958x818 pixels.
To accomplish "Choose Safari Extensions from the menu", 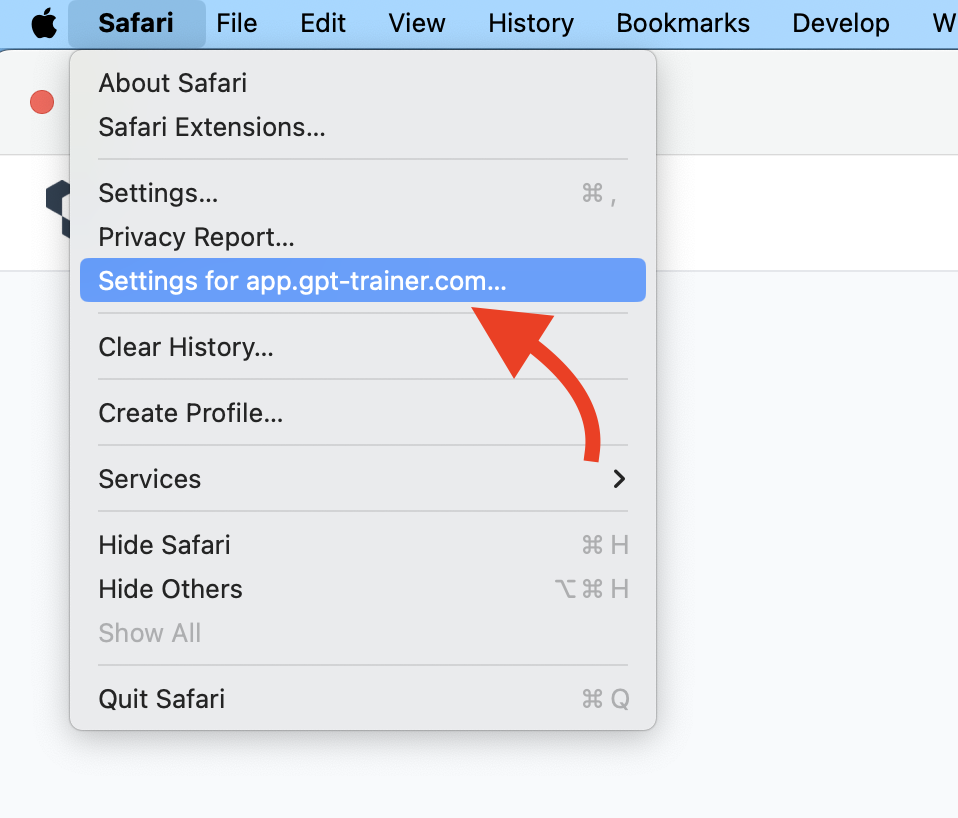I will click(363, 127).
